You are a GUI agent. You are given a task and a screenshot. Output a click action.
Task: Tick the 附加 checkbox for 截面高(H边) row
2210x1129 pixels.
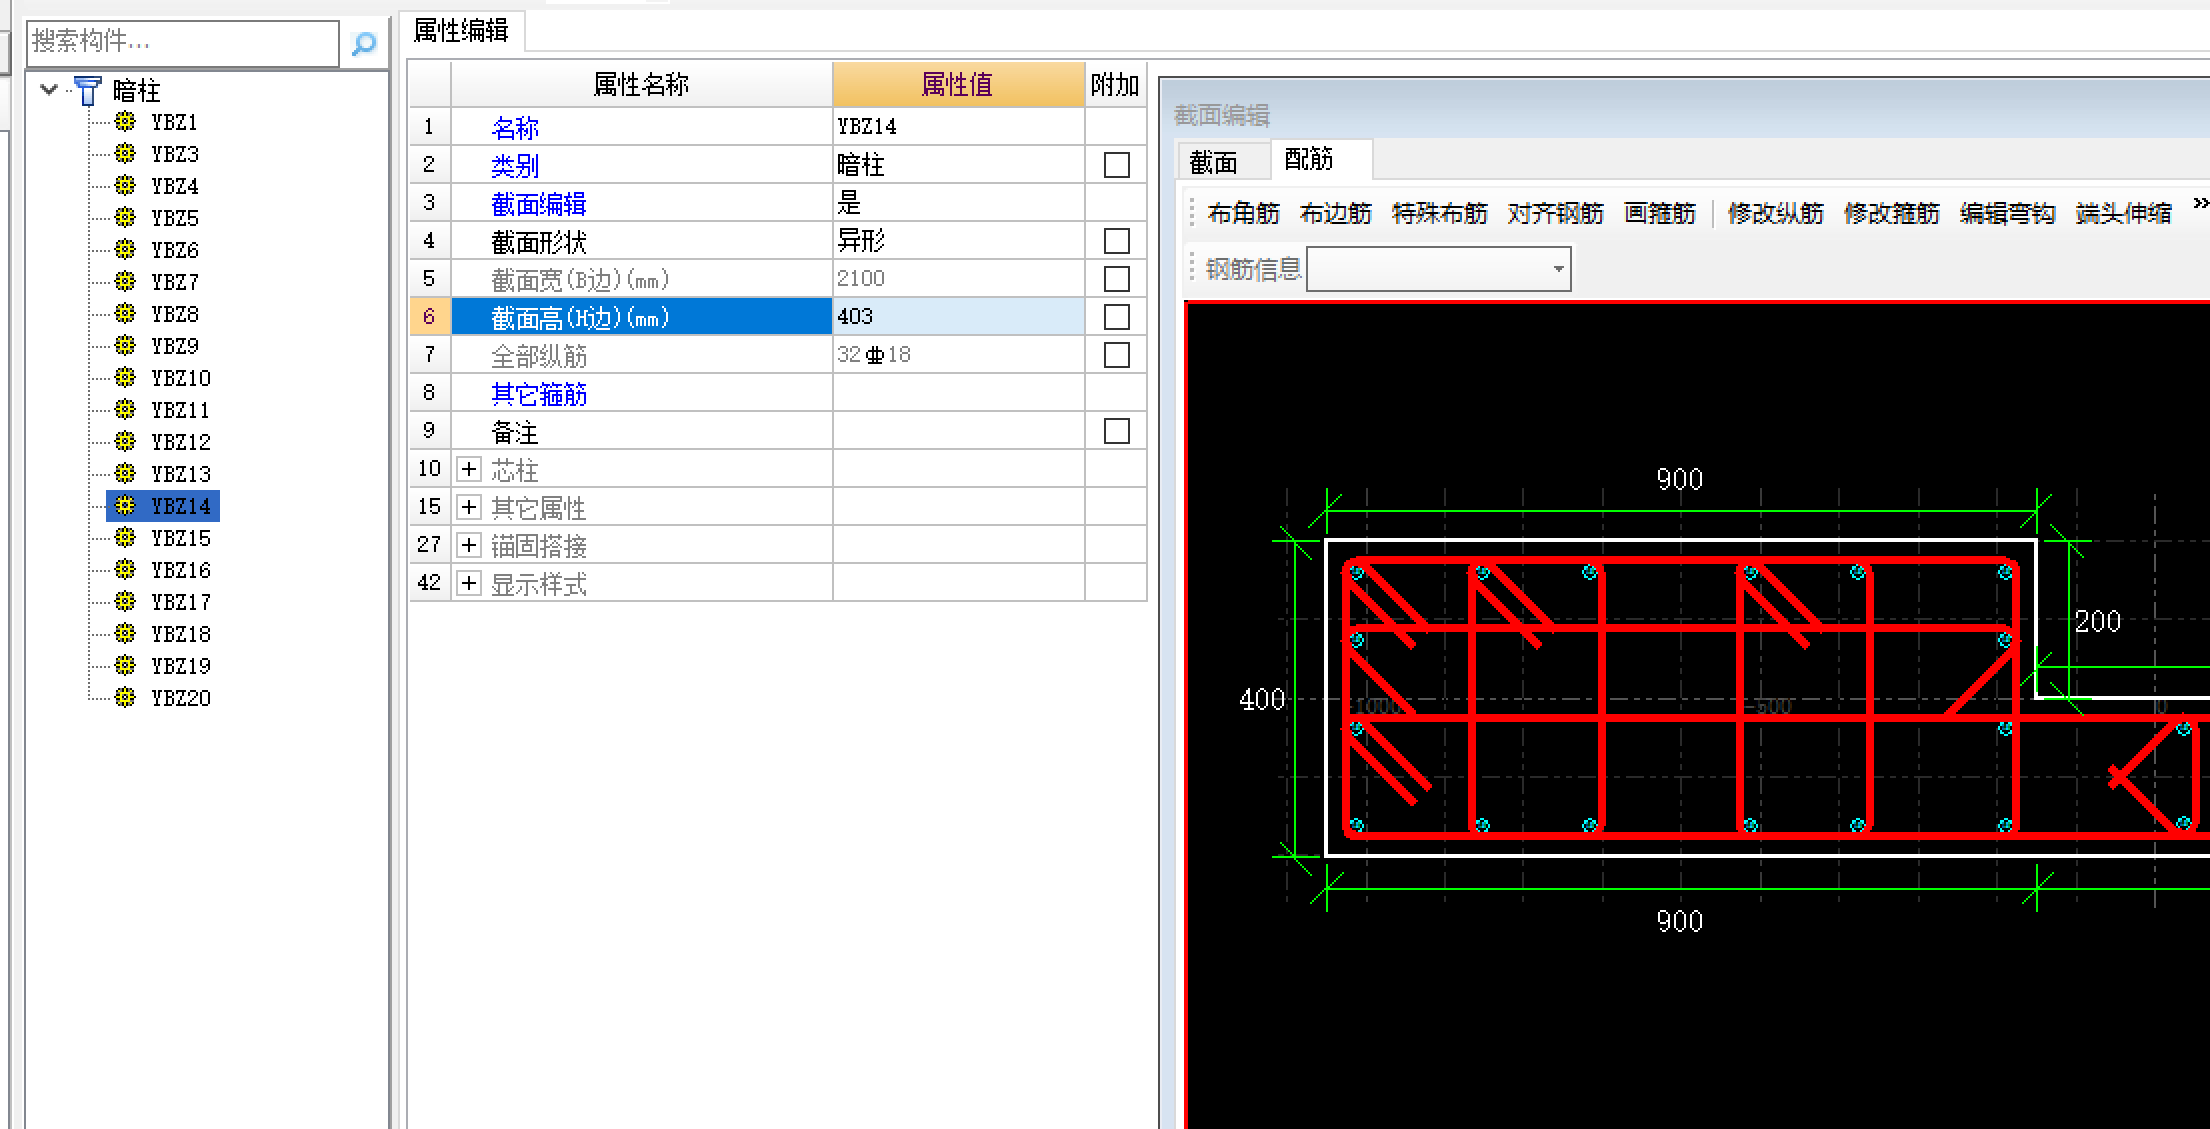[1116, 317]
